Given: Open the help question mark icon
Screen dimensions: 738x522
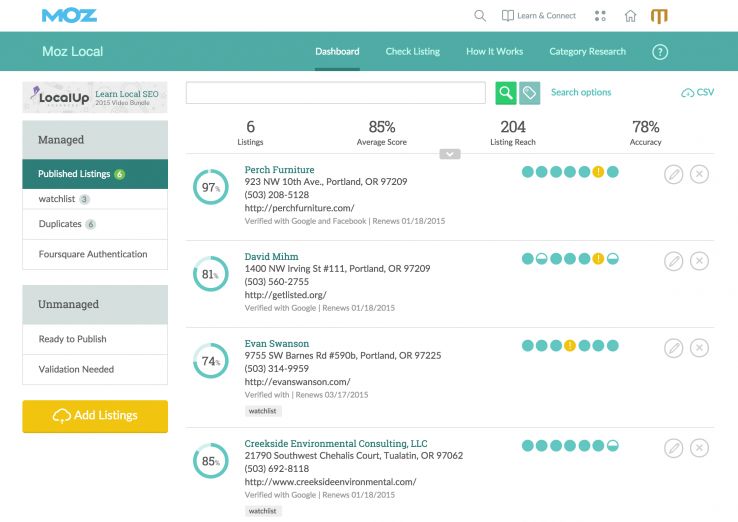Looking at the screenshot, I should (x=660, y=52).
